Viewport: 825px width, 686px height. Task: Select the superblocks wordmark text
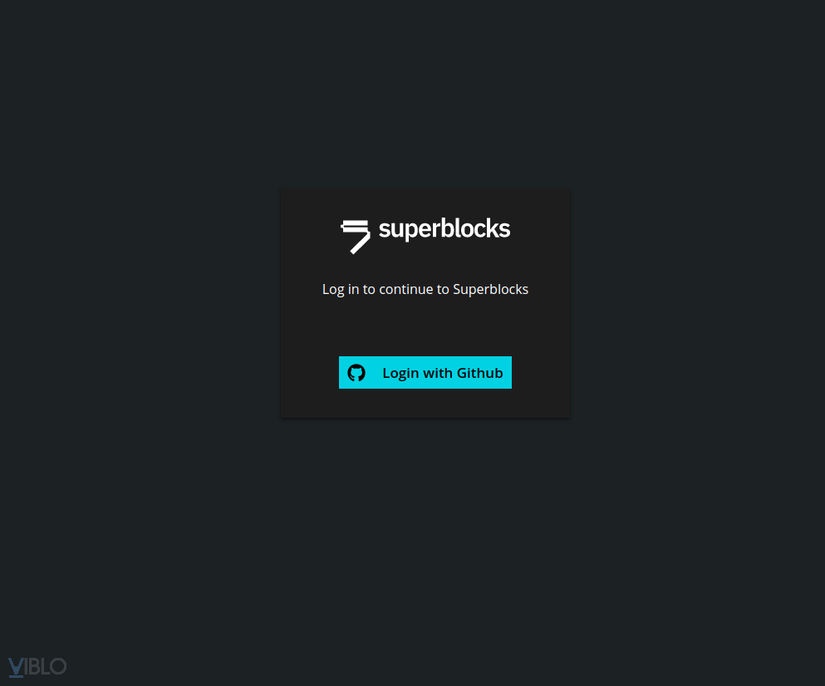[445, 229]
